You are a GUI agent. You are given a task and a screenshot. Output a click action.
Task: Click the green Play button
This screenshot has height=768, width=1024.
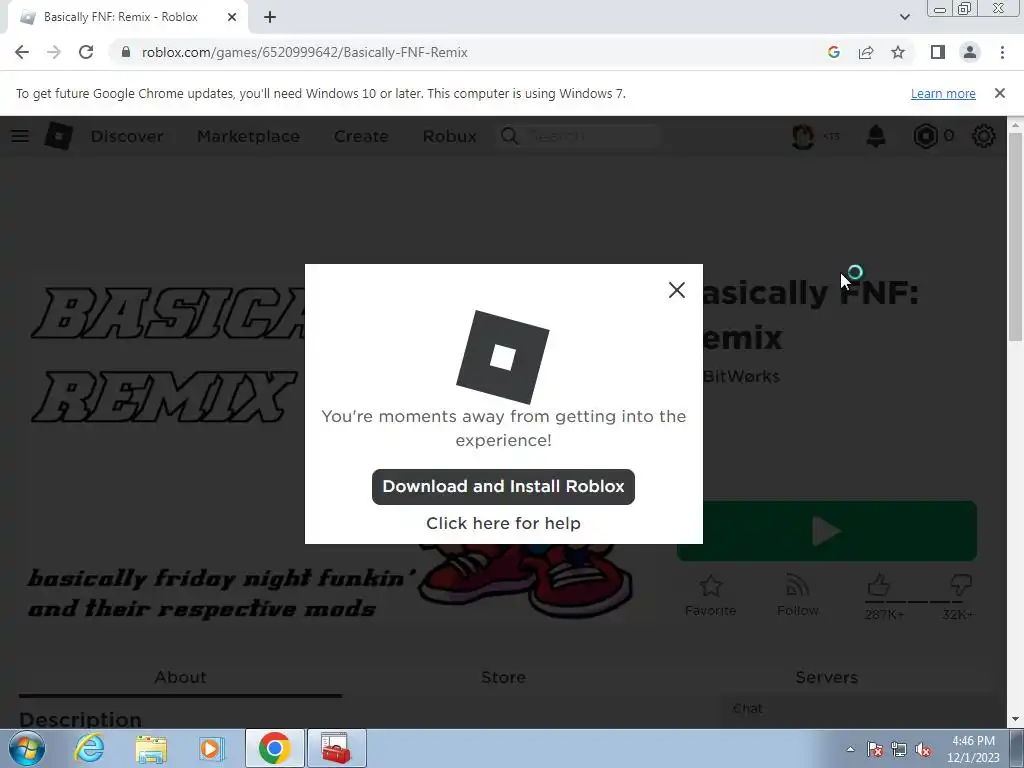point(827,531)
